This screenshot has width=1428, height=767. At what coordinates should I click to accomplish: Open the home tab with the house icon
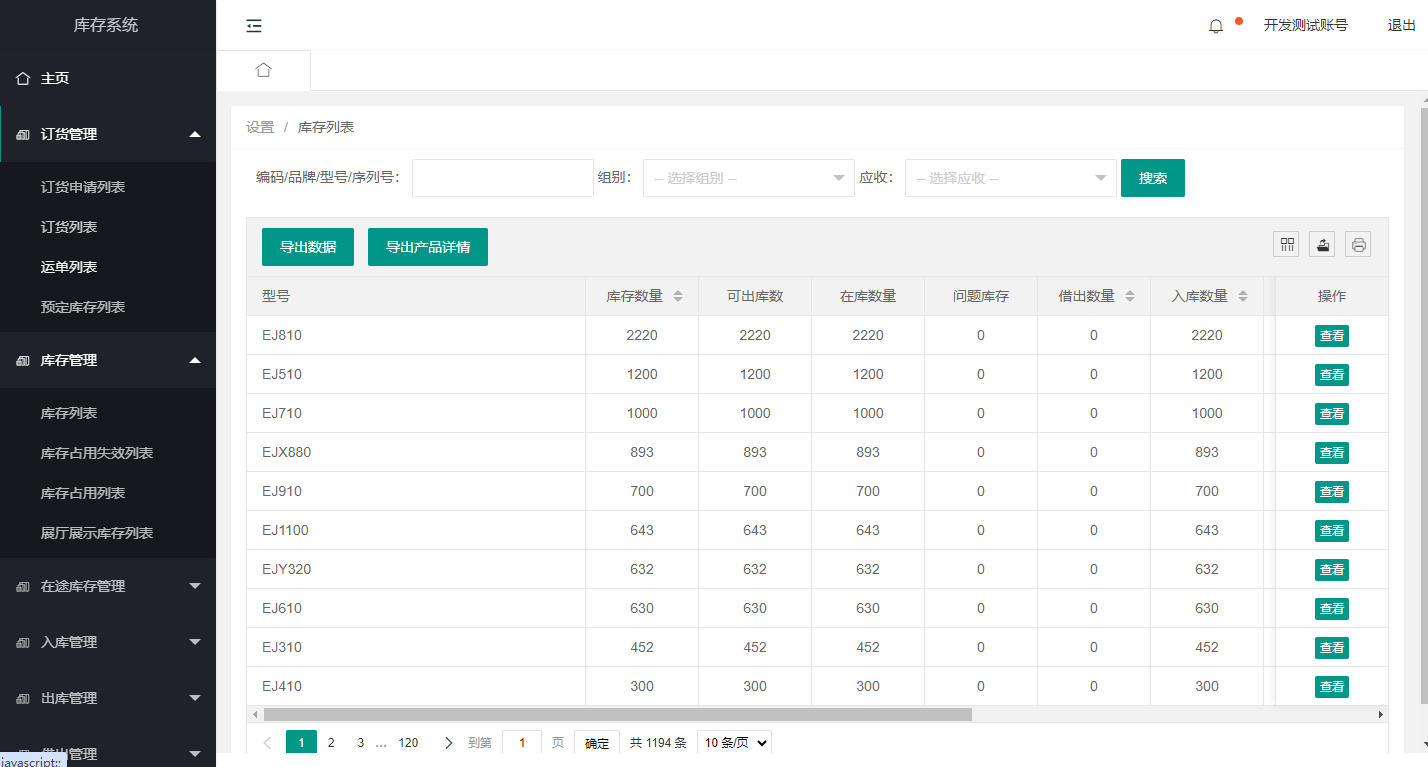click(x=263, y=70)
